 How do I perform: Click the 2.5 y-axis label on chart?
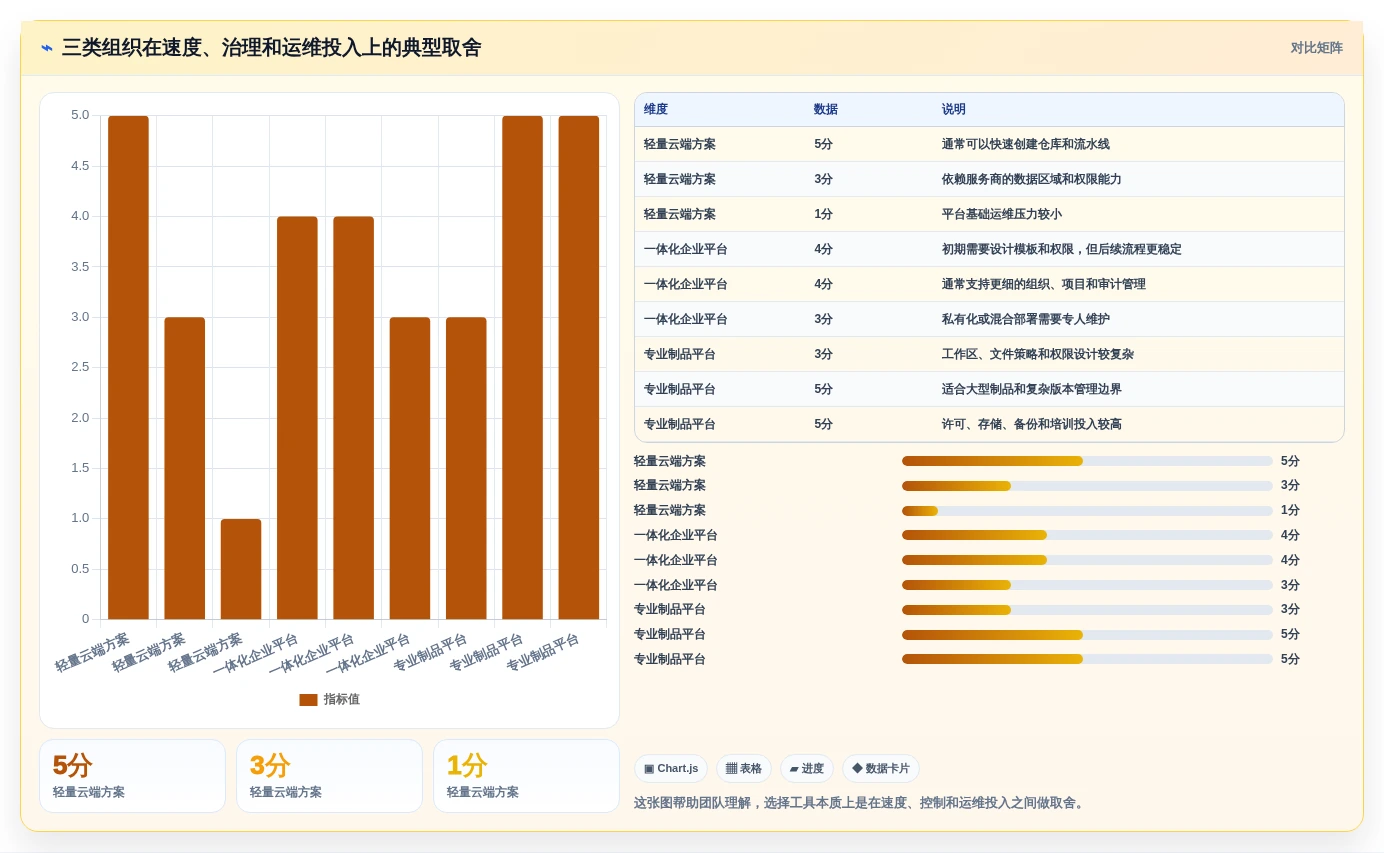[x=80, y=367]
